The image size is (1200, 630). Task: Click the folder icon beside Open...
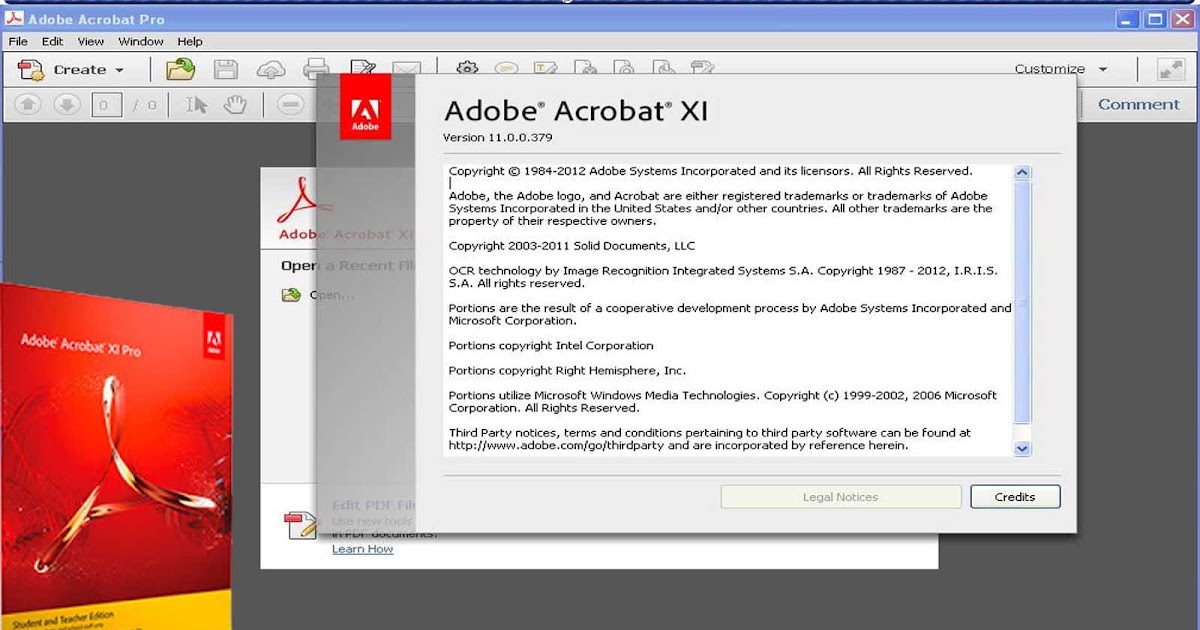291,295
